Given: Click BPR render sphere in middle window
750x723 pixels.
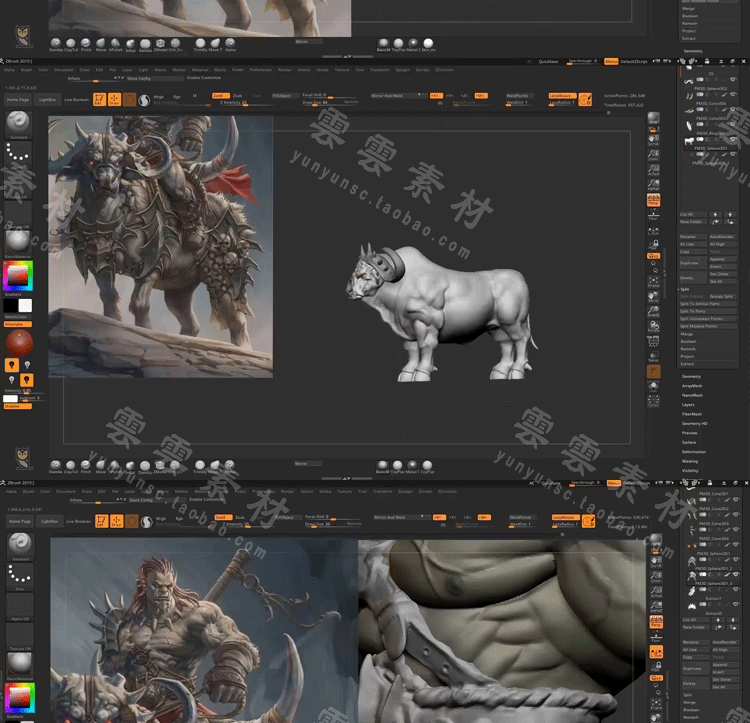Looking at the screenshot, I should coord(653,118).
